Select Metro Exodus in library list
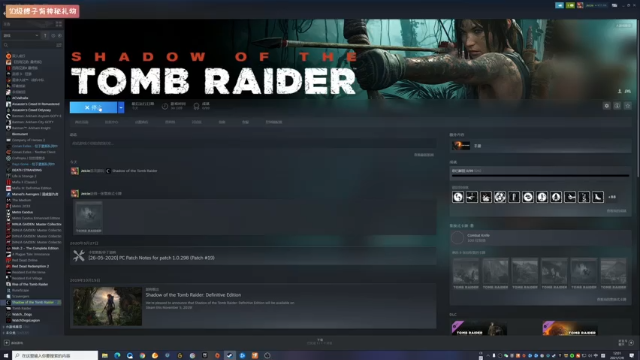This screenshot has width=640, height=360. coord(22,212)
